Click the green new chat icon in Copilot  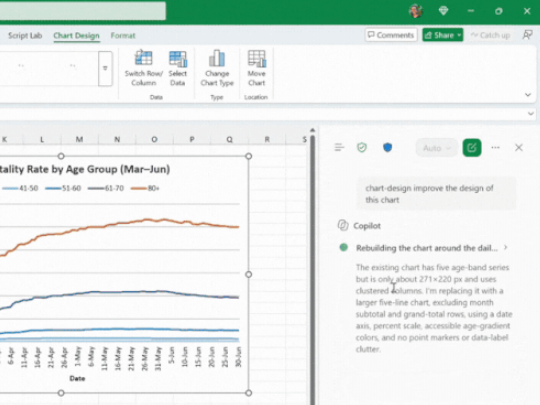click(x=471, y=148)
